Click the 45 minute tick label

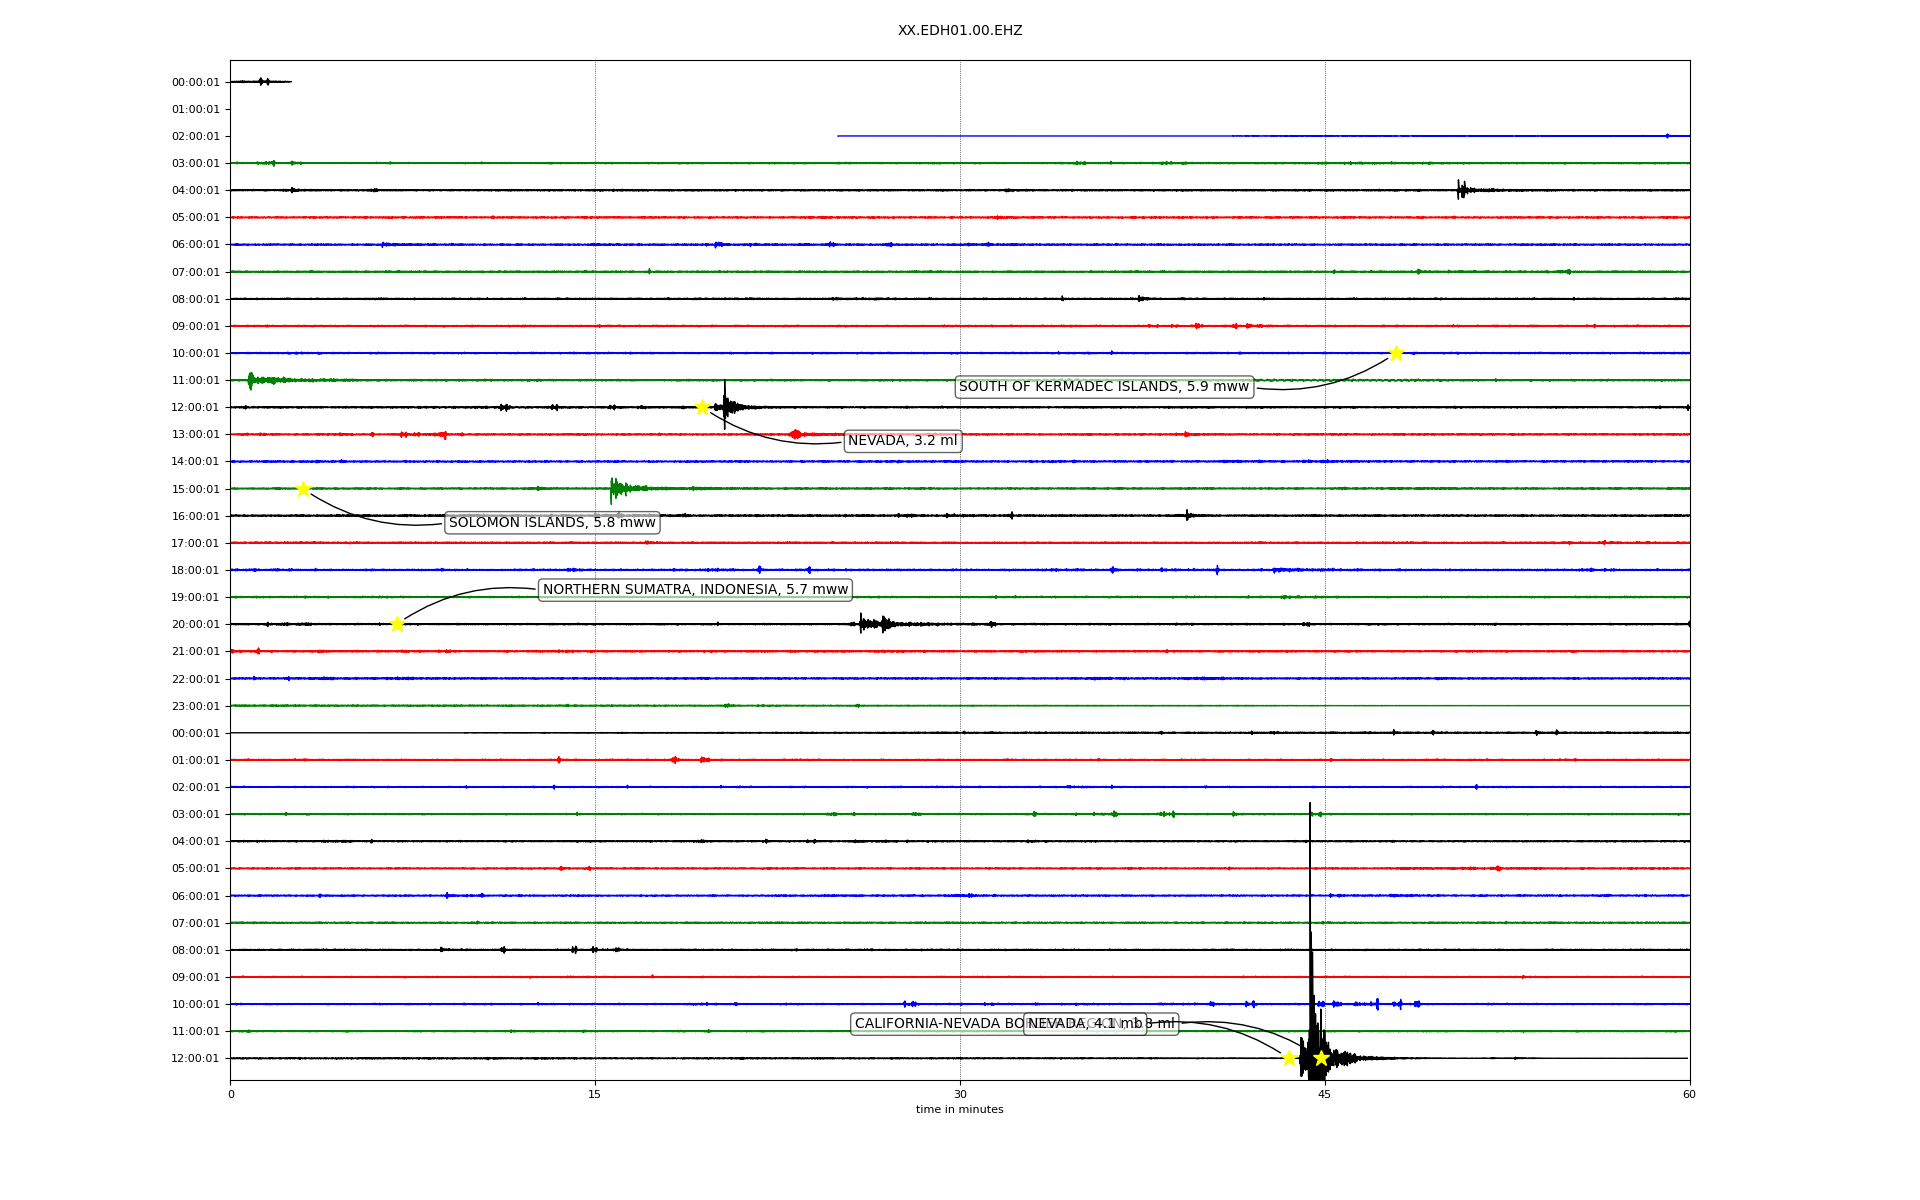pyautogui.click(x=1324, y=1094)
